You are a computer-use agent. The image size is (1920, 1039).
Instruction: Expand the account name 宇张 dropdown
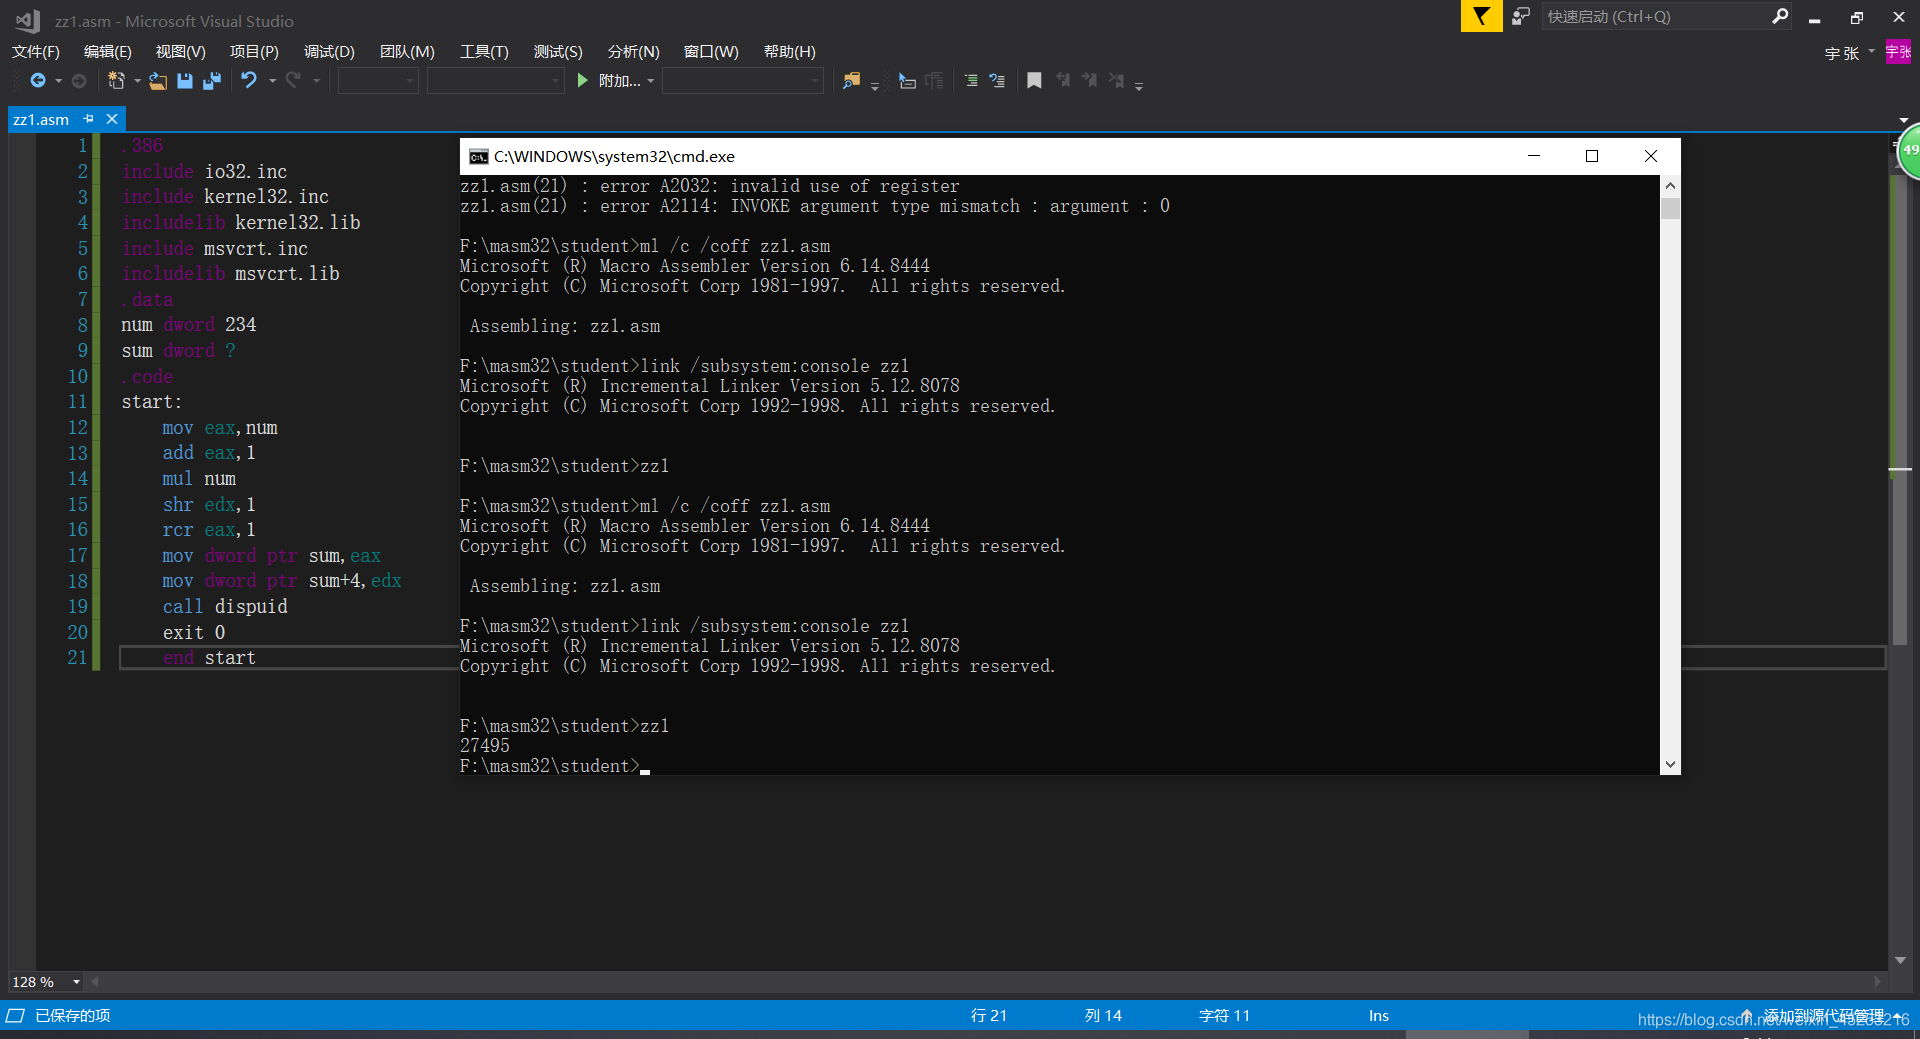(1871, 52)
